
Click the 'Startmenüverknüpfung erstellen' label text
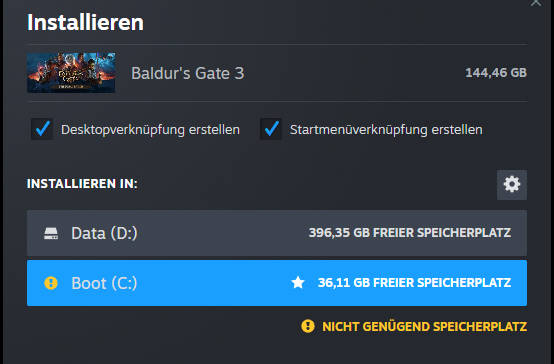coord(386,130)
